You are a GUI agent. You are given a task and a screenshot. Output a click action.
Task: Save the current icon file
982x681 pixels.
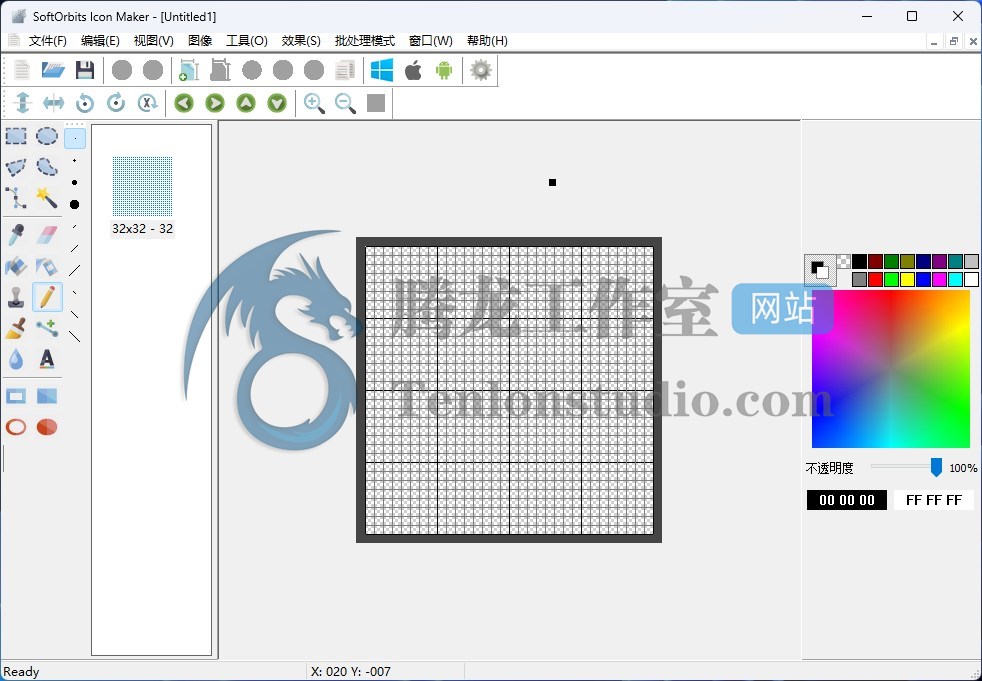(x=85, y=69)
